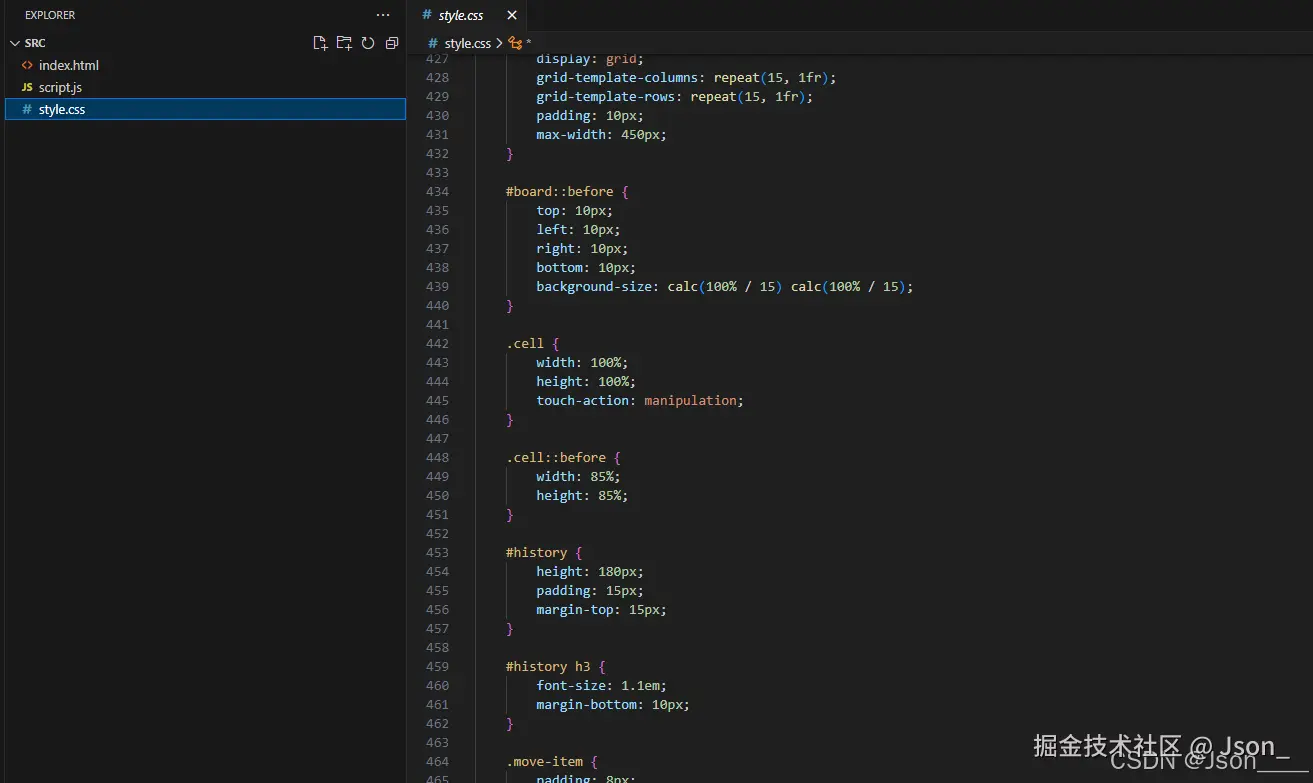The height and width of the screenshot is (783, 1313).
Task: Refresh the Explorer file tree
Action: point(368,43)
